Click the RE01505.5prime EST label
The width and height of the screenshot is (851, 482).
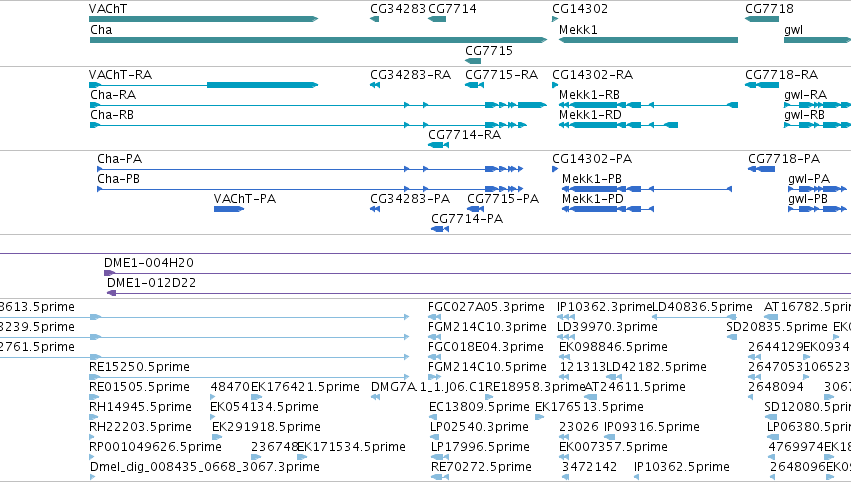[139, 387]
